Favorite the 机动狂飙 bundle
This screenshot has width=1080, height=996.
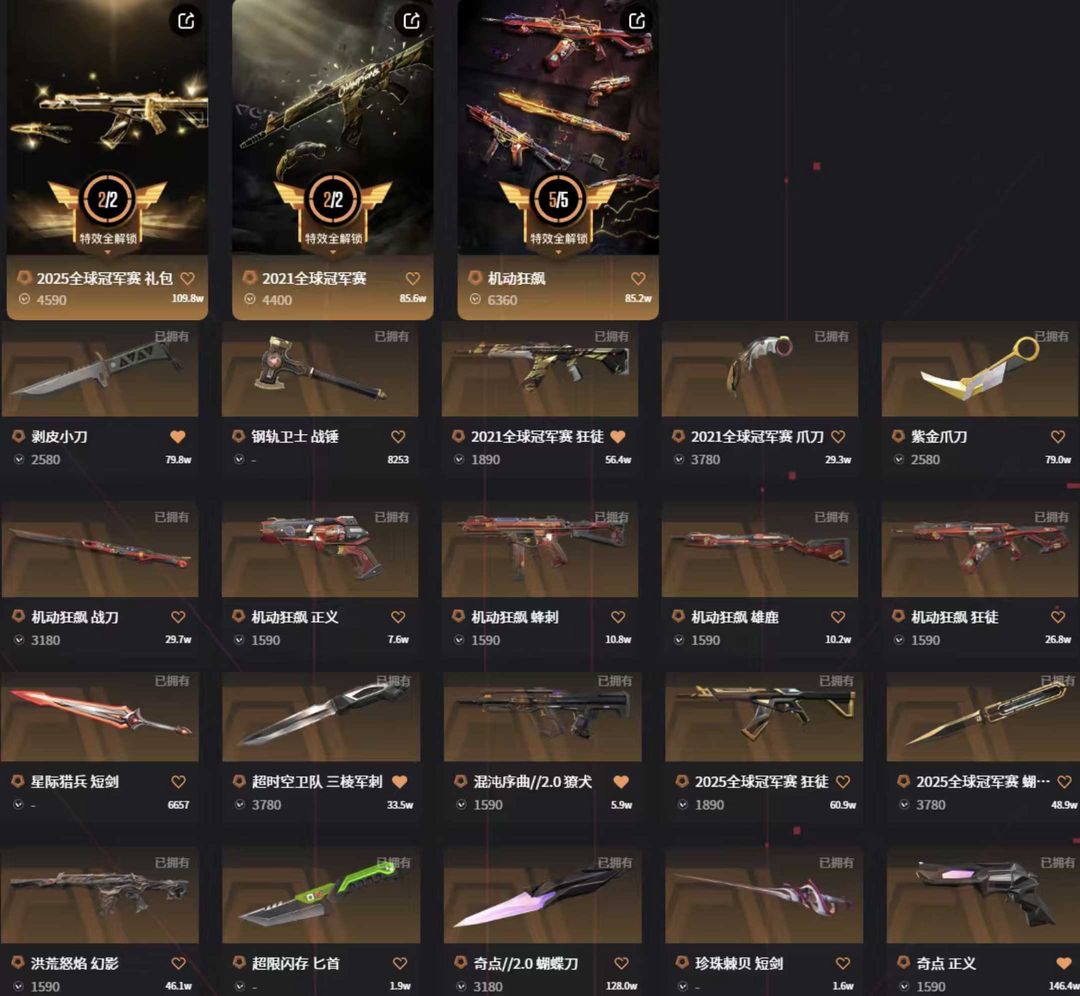click(638, 278)
